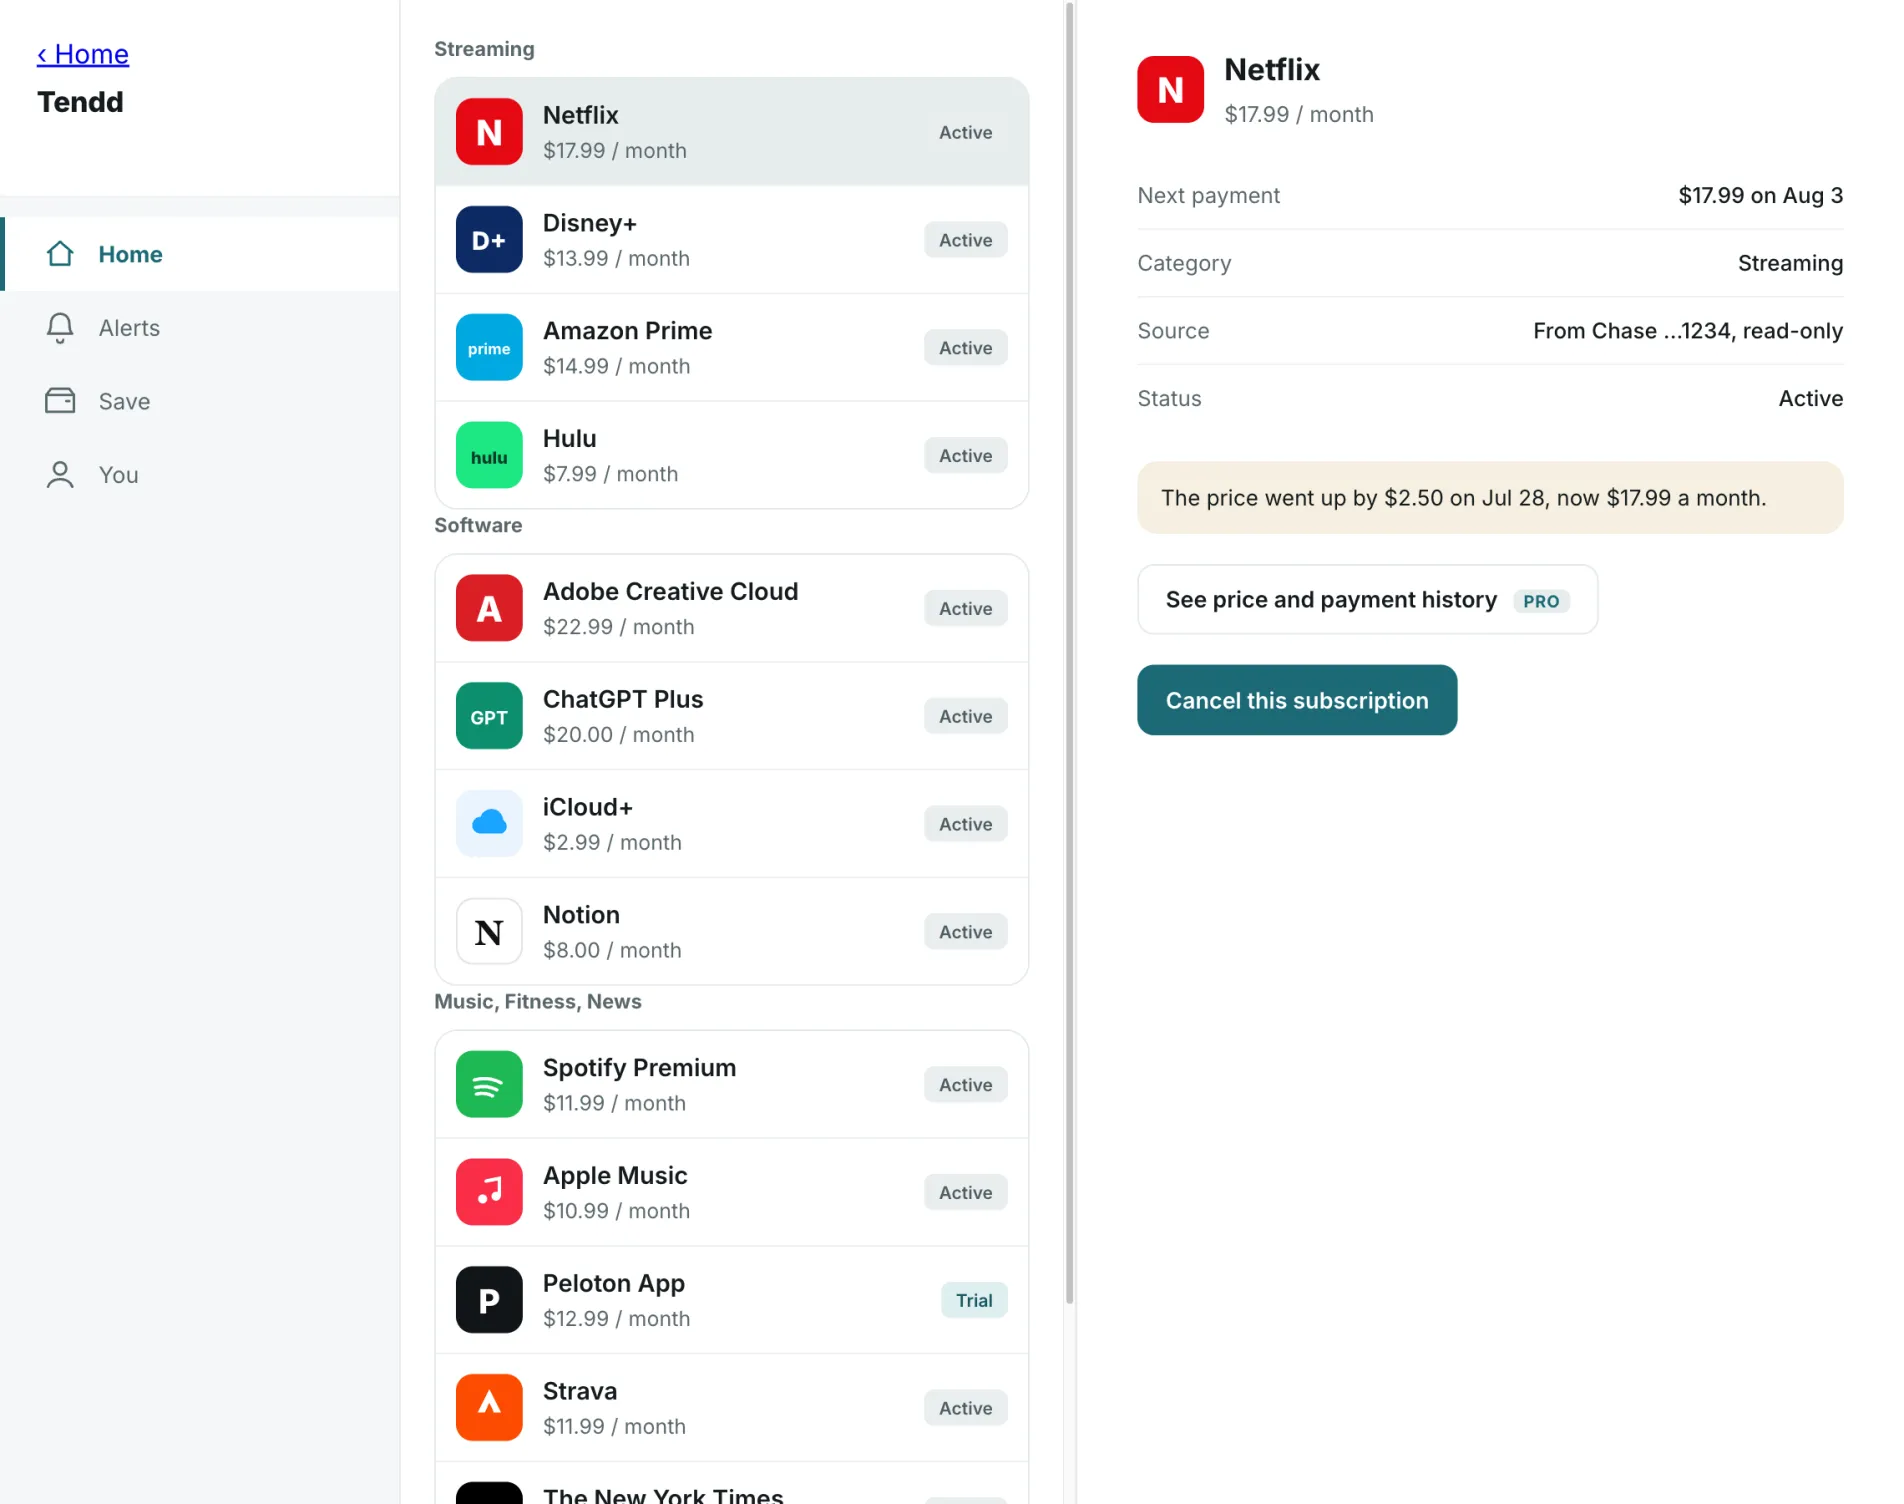
Task: Click the Peloton App logo icon
Action: pos(489,1301)
